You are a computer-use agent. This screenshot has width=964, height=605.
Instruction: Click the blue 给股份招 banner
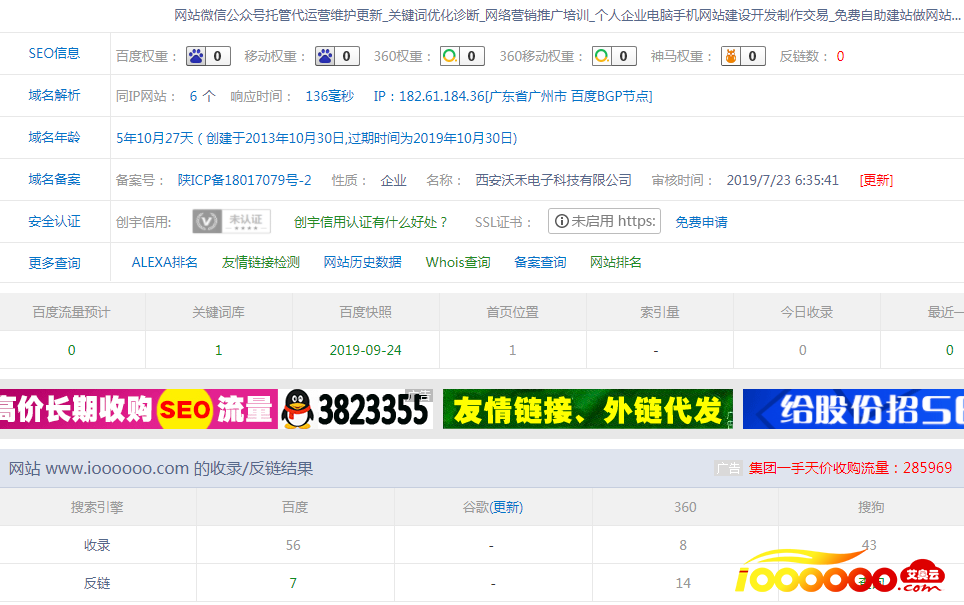click(x=853, y=409)
